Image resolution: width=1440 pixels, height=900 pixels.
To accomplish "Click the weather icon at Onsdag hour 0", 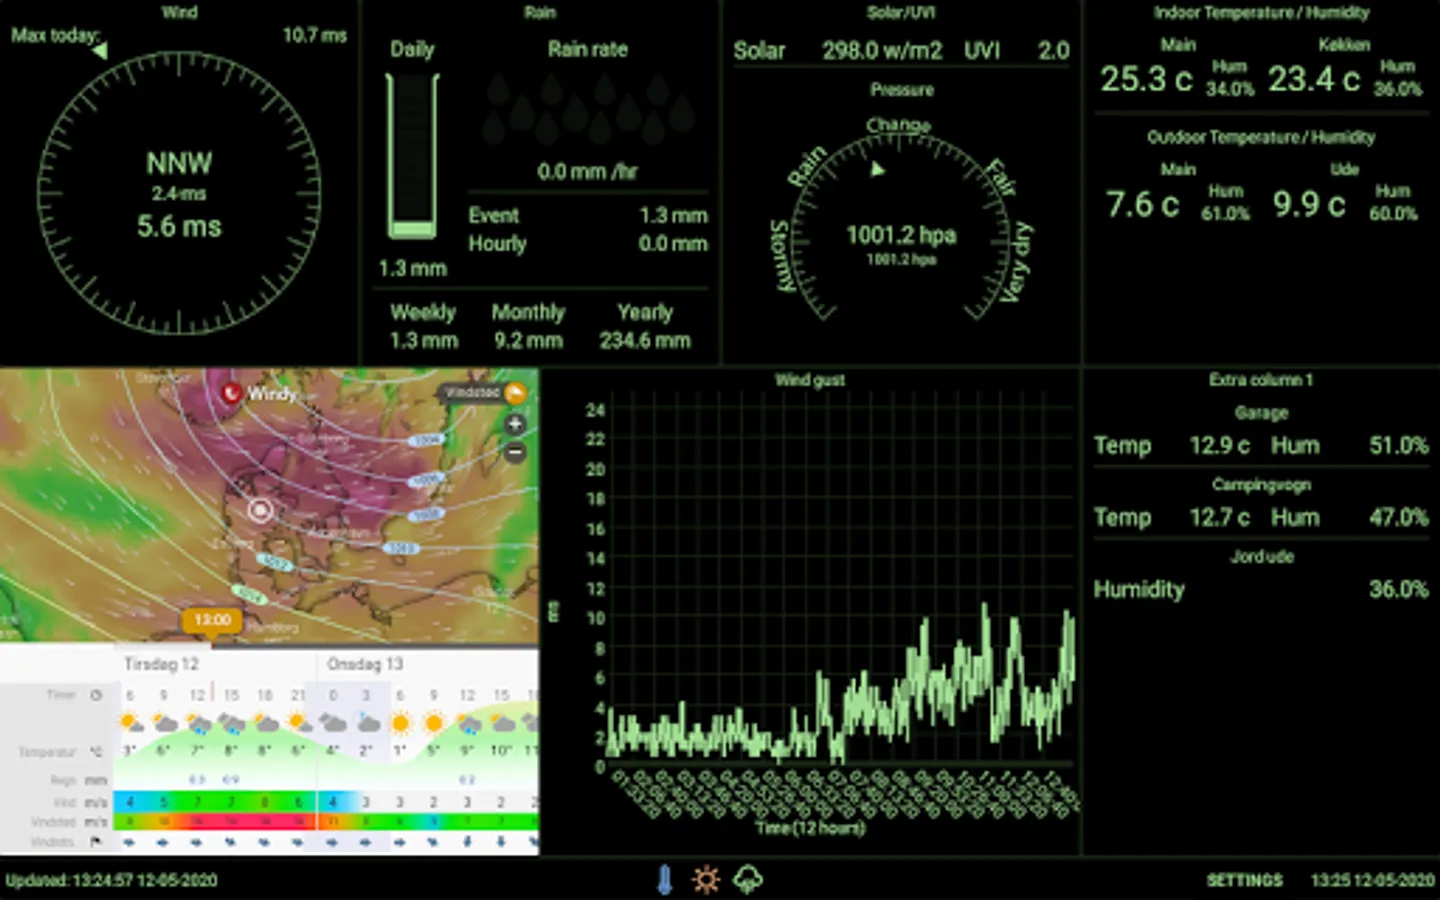I will [x=333, y=722].
